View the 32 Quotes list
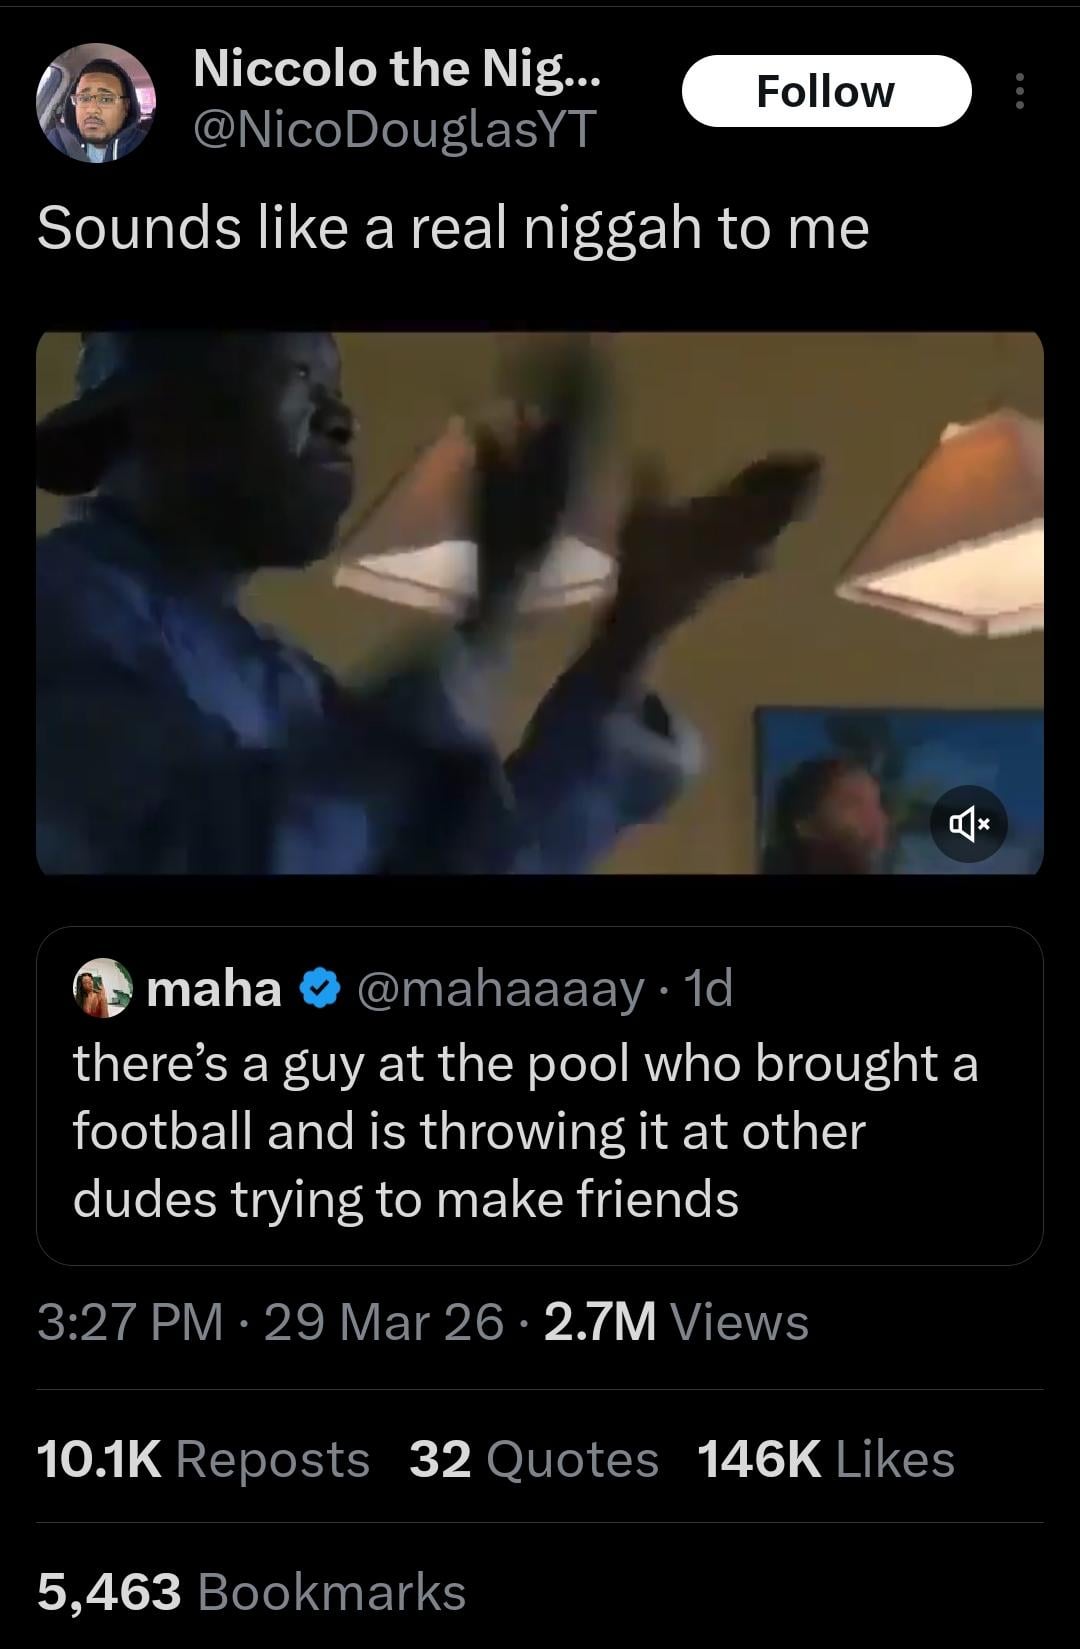The height and width of the screenshot is (1649, 1080). [x=534, y=1459]
